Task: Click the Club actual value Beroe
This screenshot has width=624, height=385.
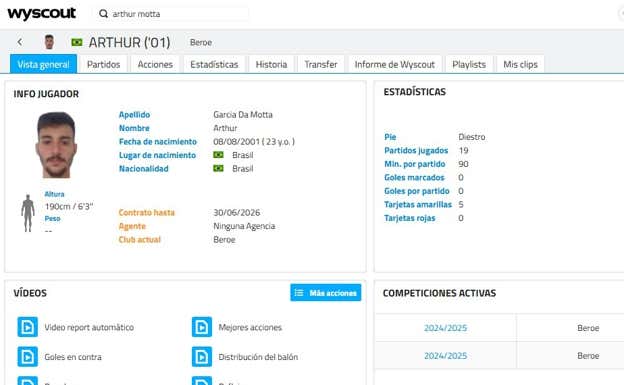Action: [224, 240]
